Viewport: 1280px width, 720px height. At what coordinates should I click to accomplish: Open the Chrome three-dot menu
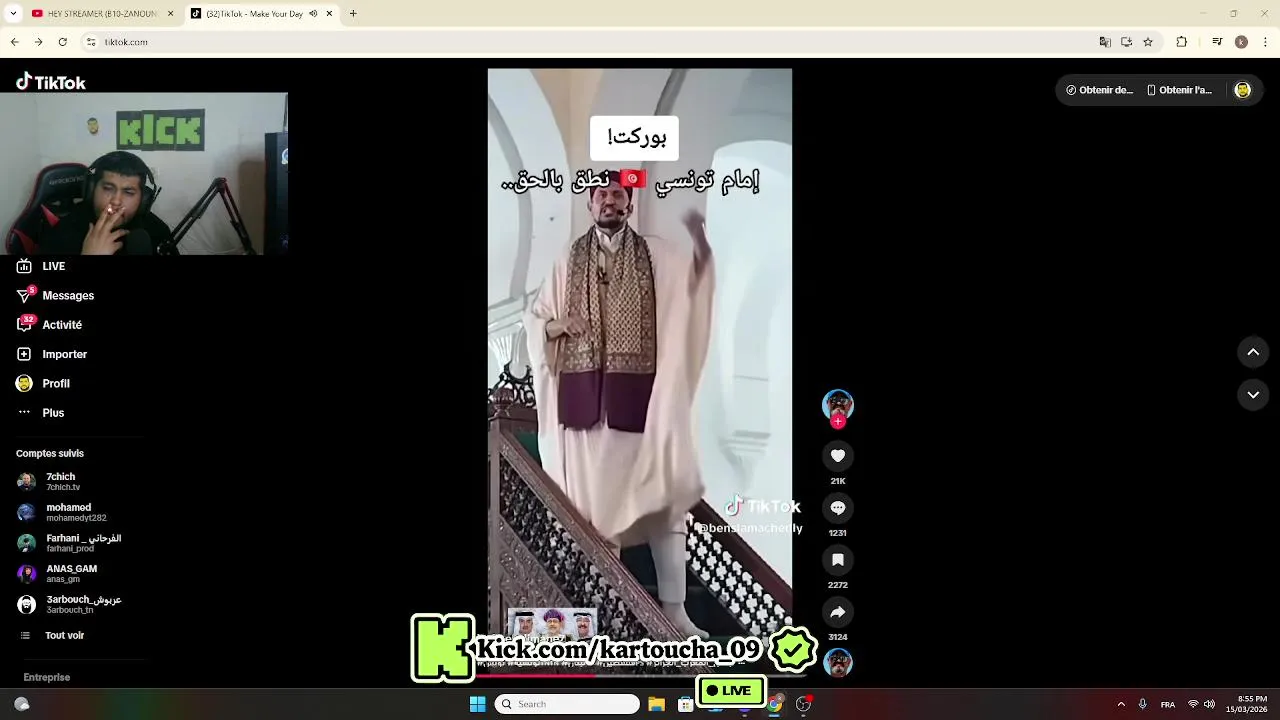click(1265, 42)
